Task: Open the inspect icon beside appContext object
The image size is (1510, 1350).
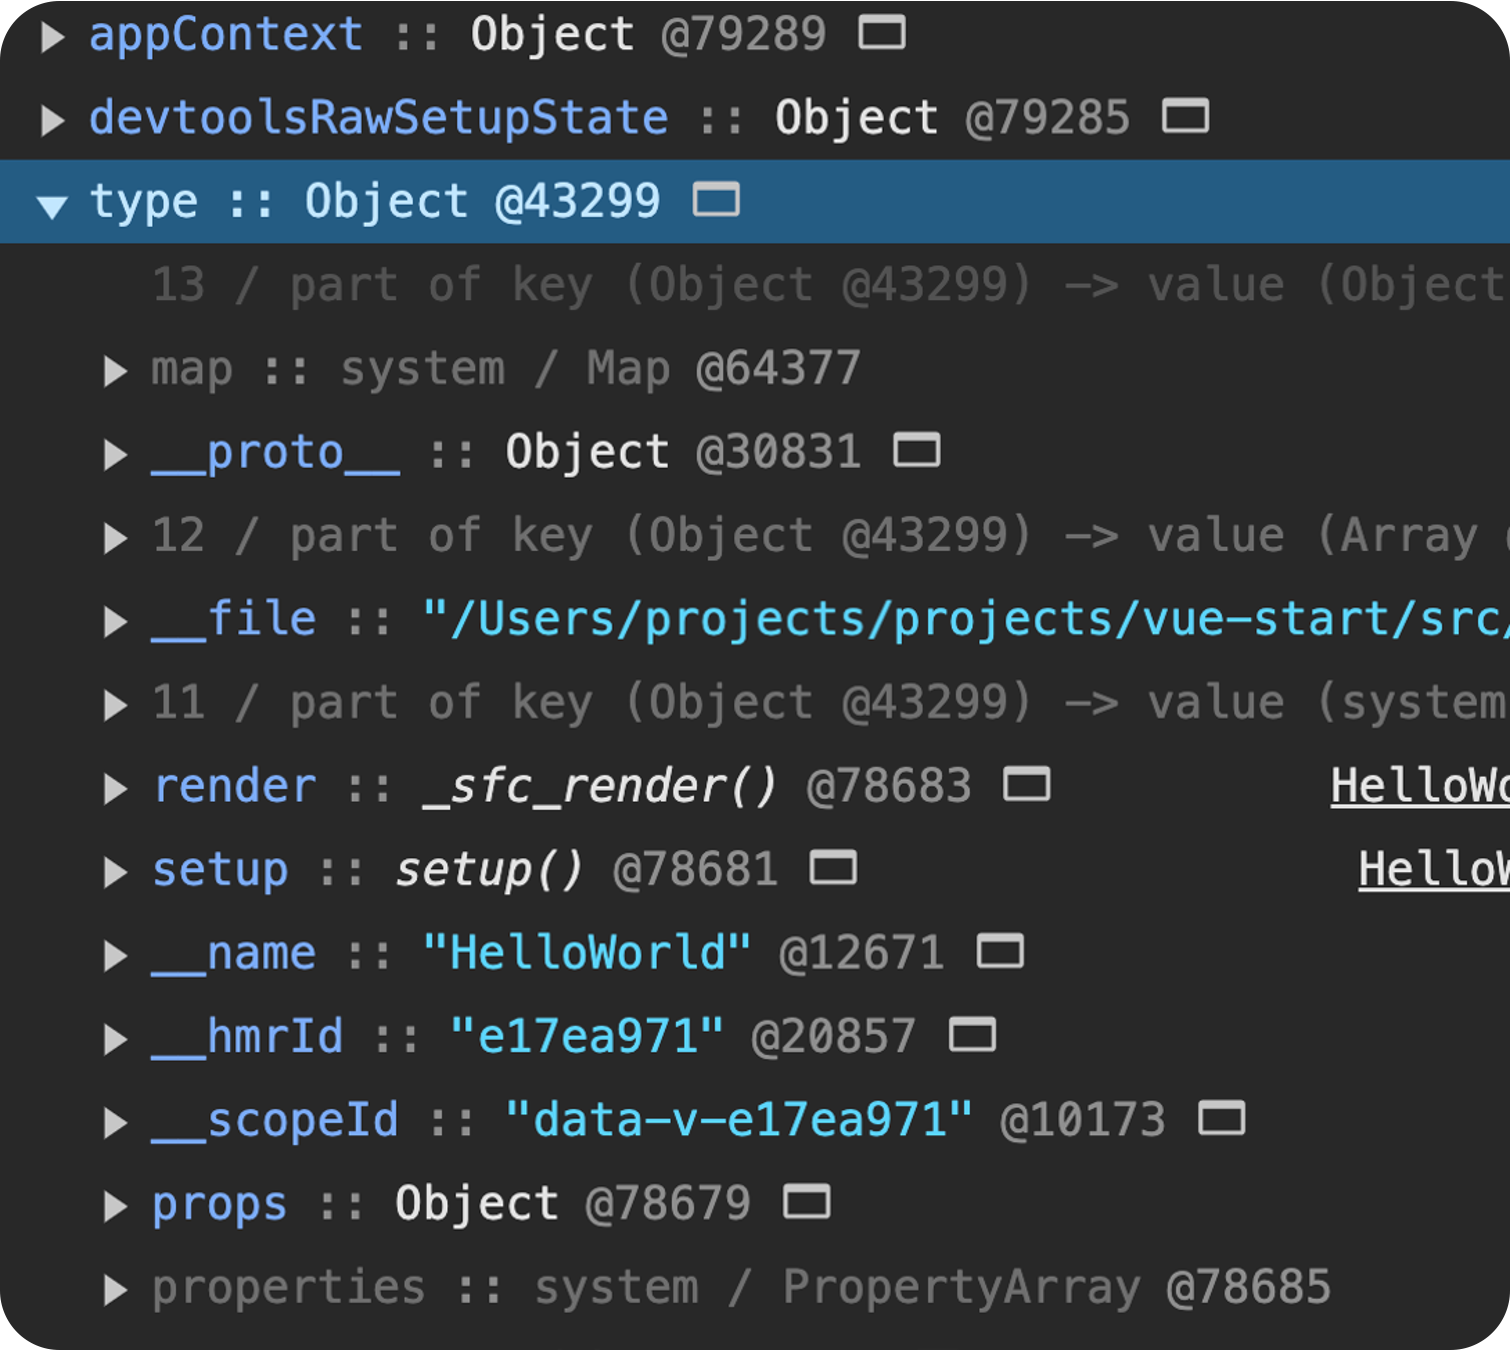Action: (880, 33)
